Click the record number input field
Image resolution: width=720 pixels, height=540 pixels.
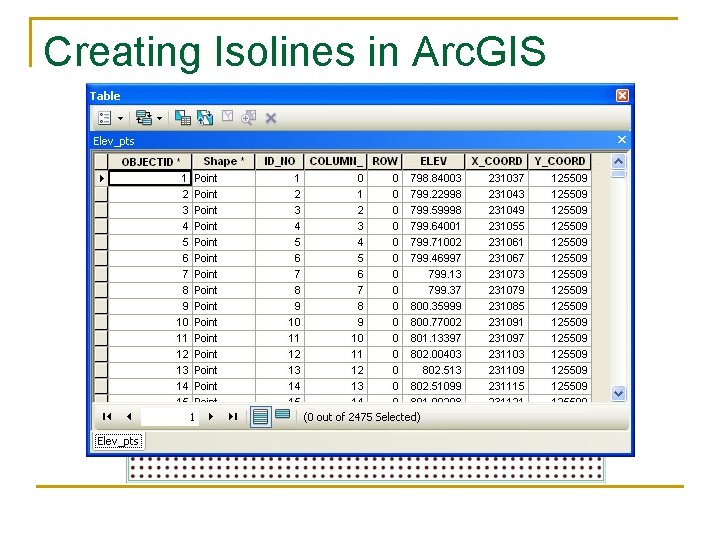(169, 417)
